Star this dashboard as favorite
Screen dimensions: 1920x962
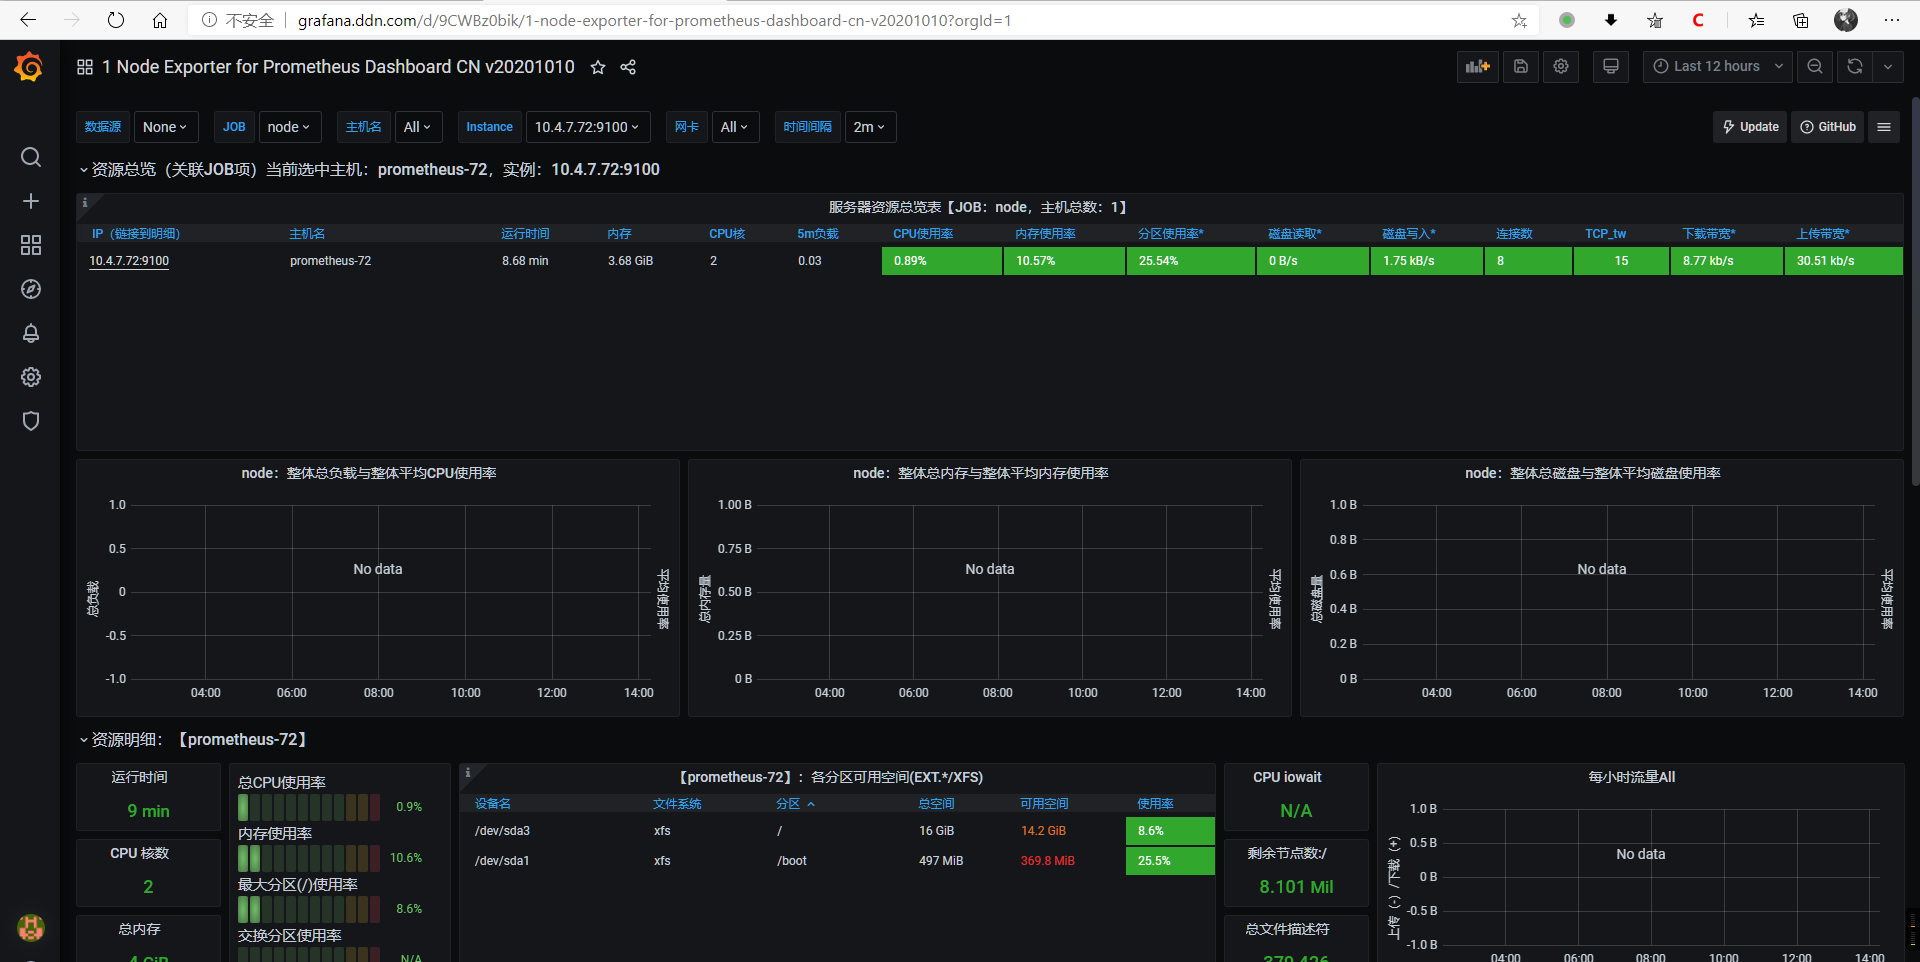(x=598, y=67)
